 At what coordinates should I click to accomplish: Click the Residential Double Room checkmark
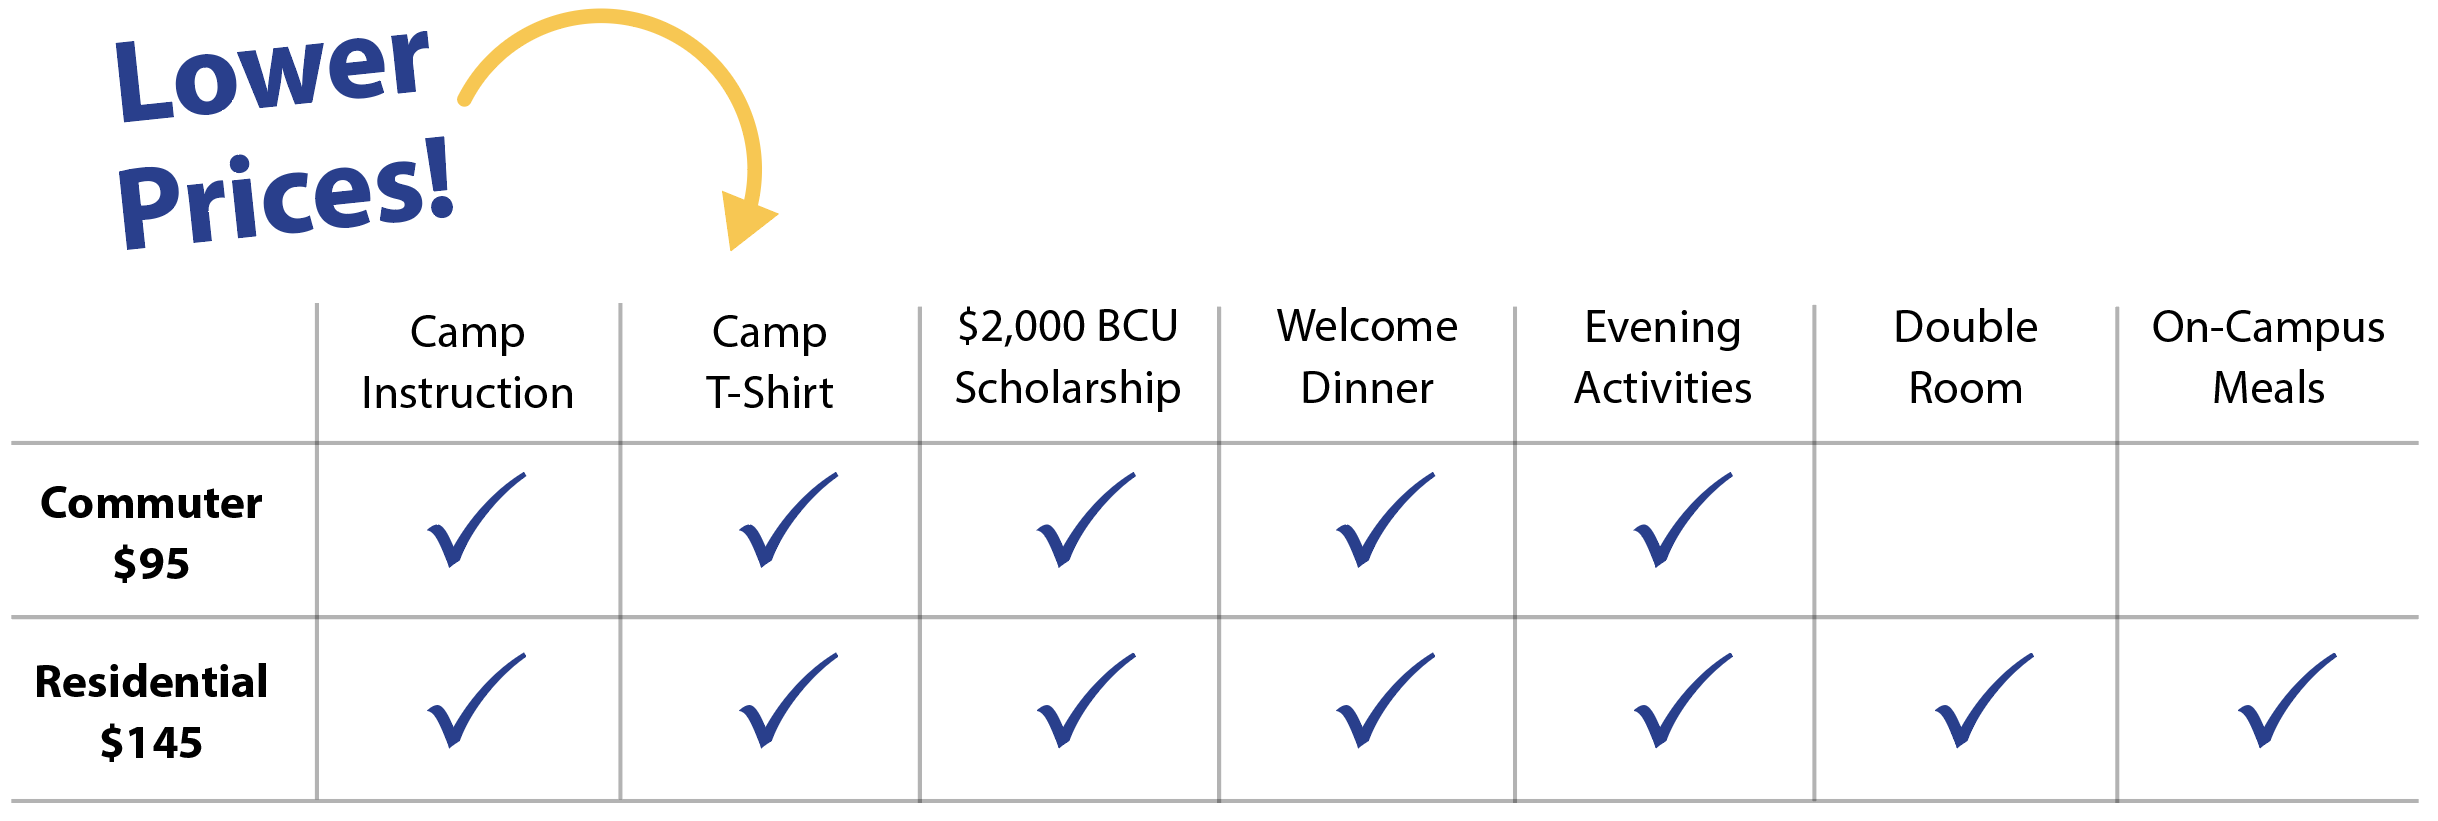[x=1984, y=700]
